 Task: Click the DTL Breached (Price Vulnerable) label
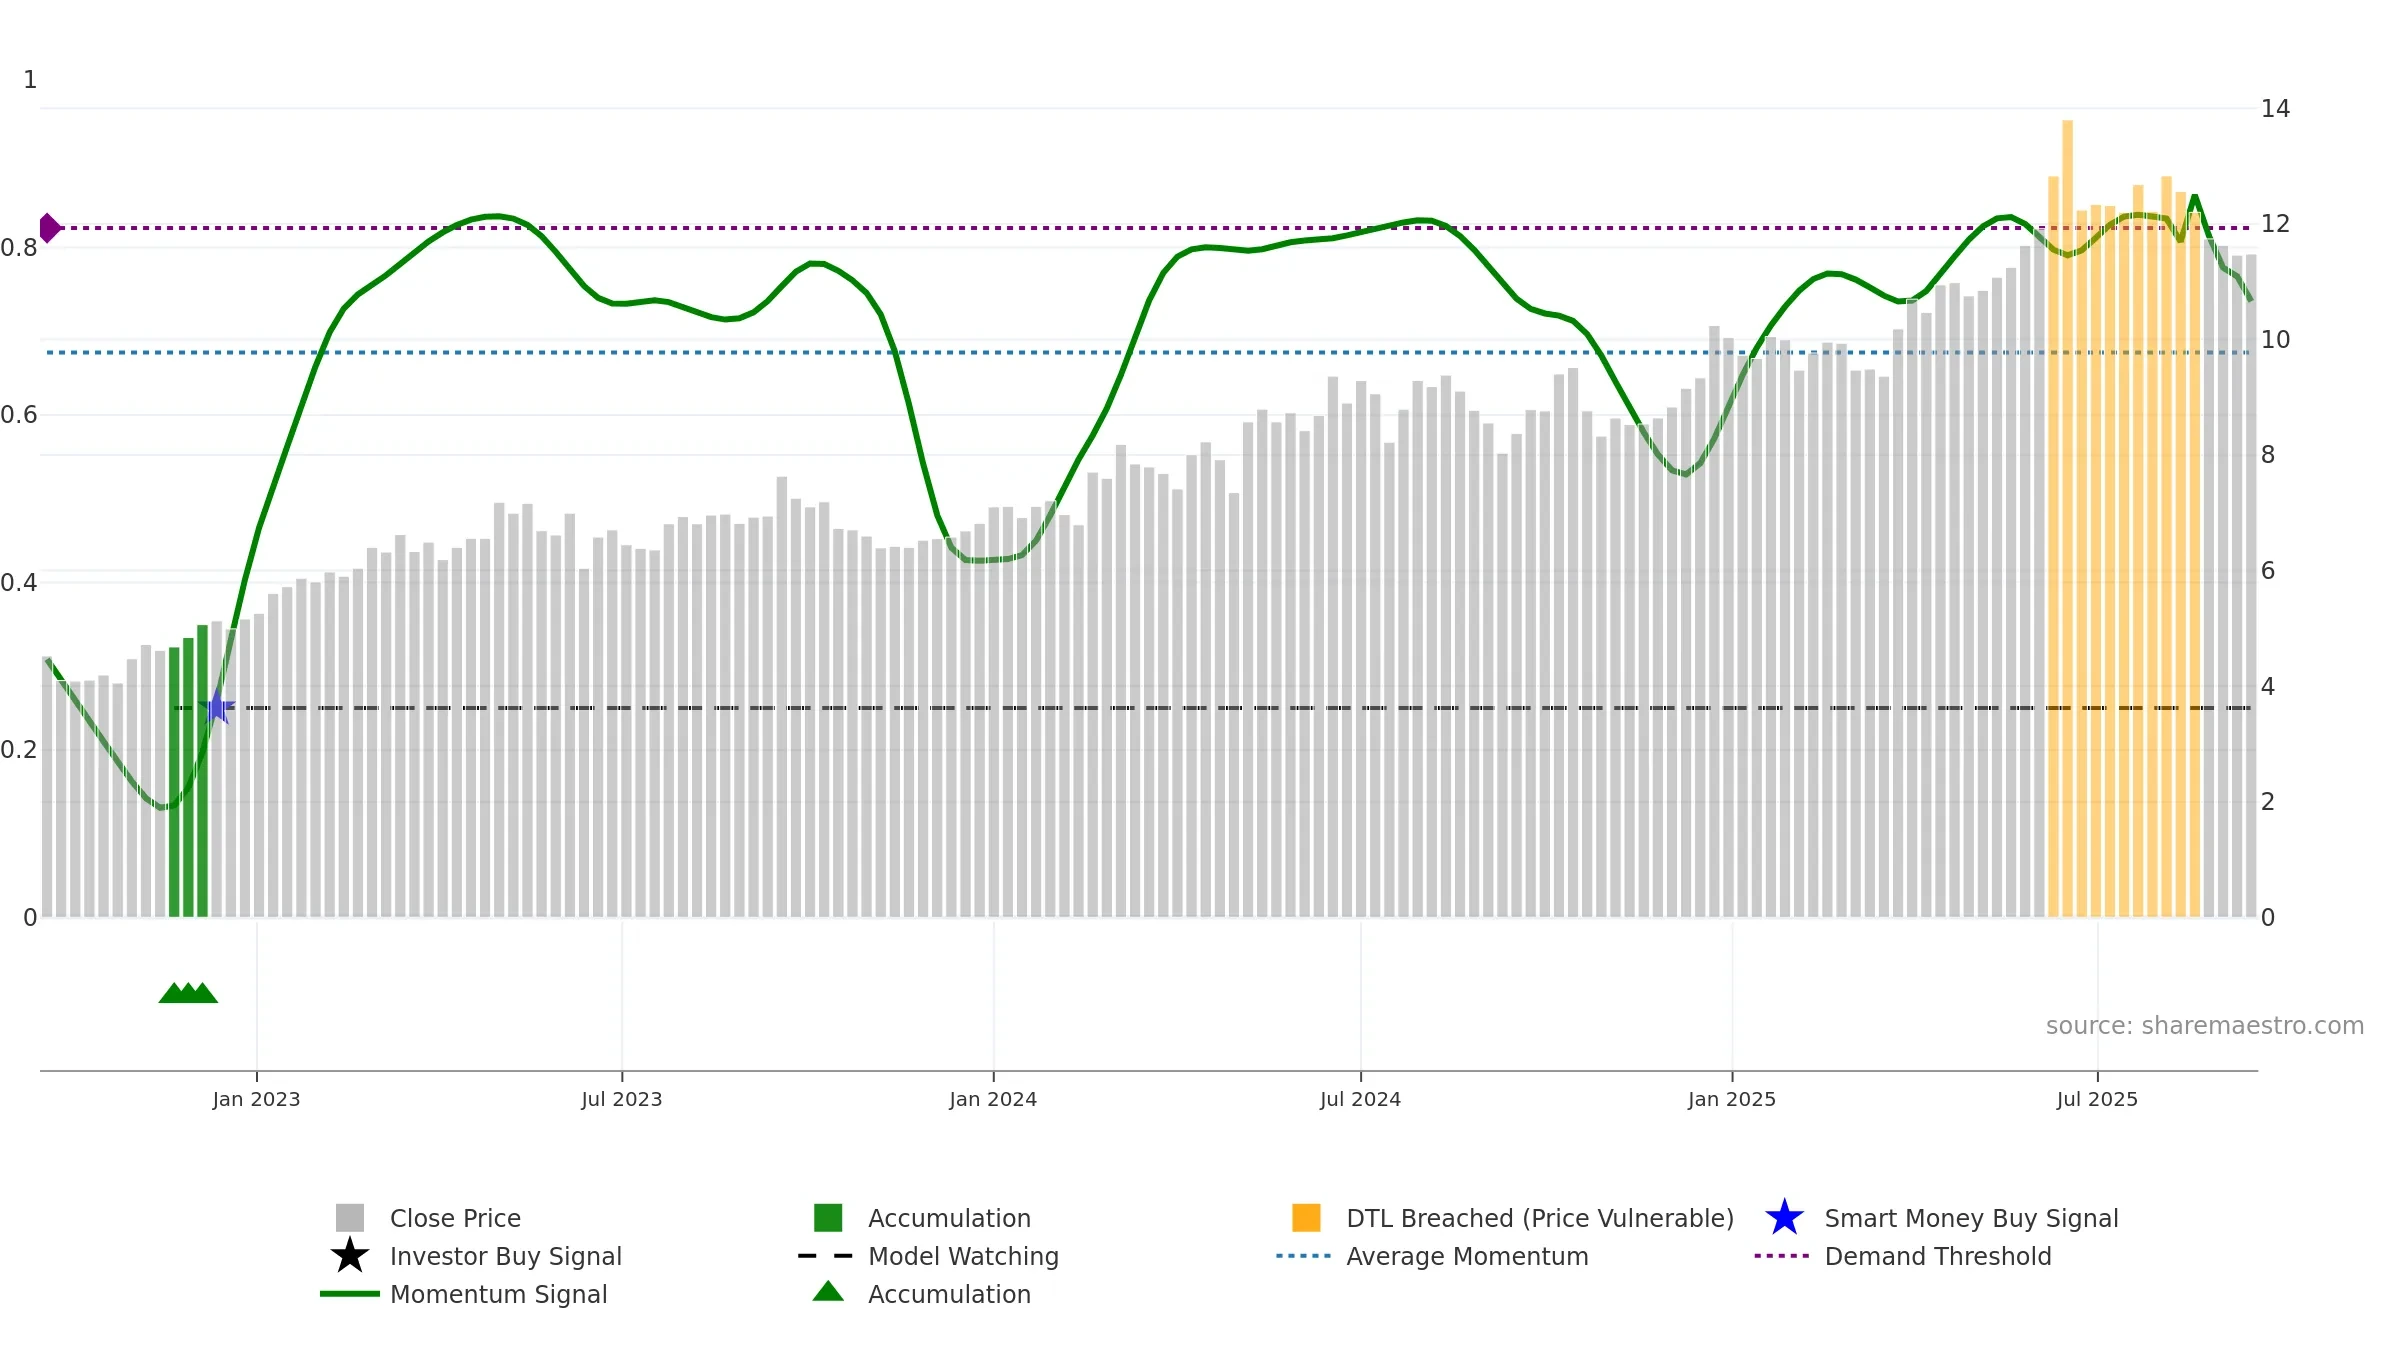click(1540, 1218)
